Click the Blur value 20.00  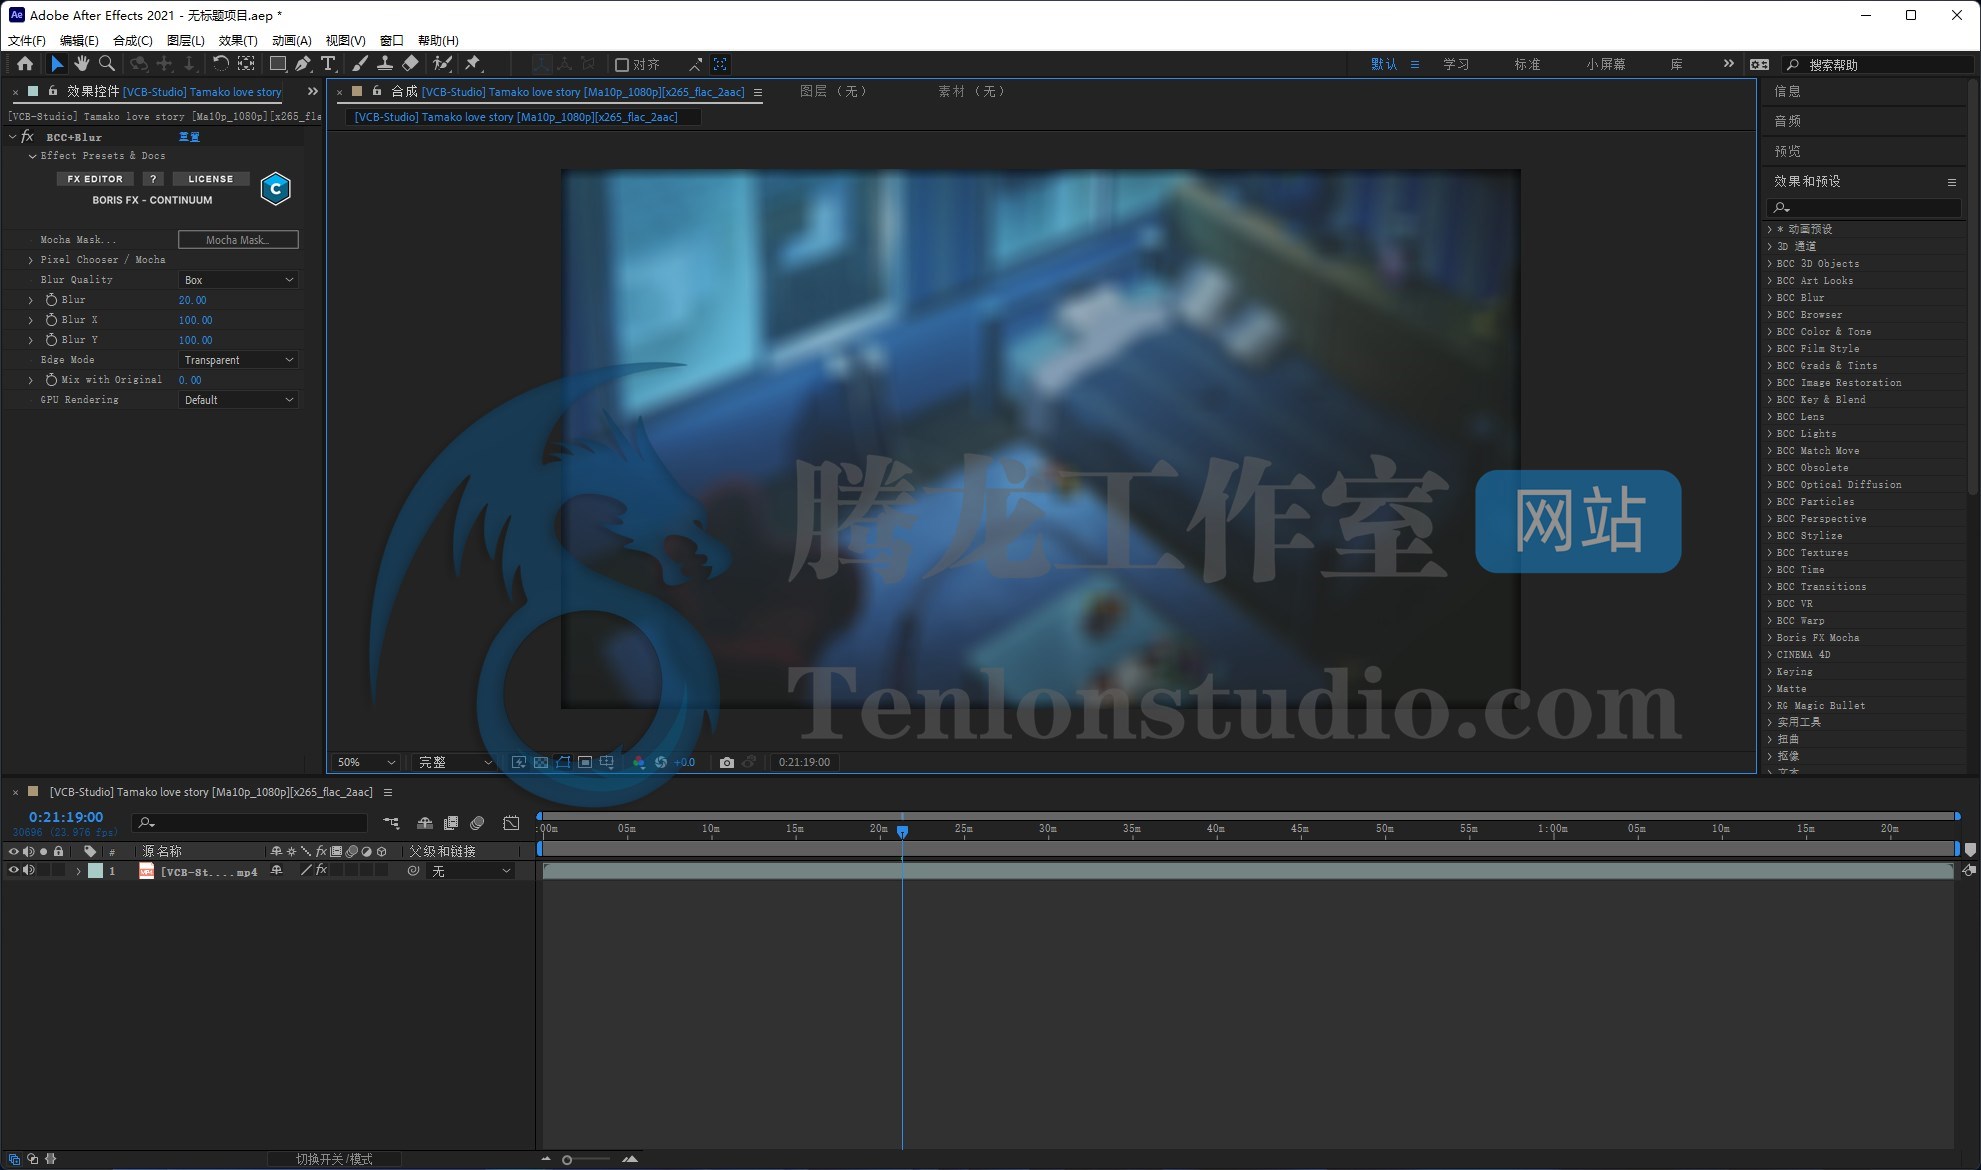tap(193, 300)
